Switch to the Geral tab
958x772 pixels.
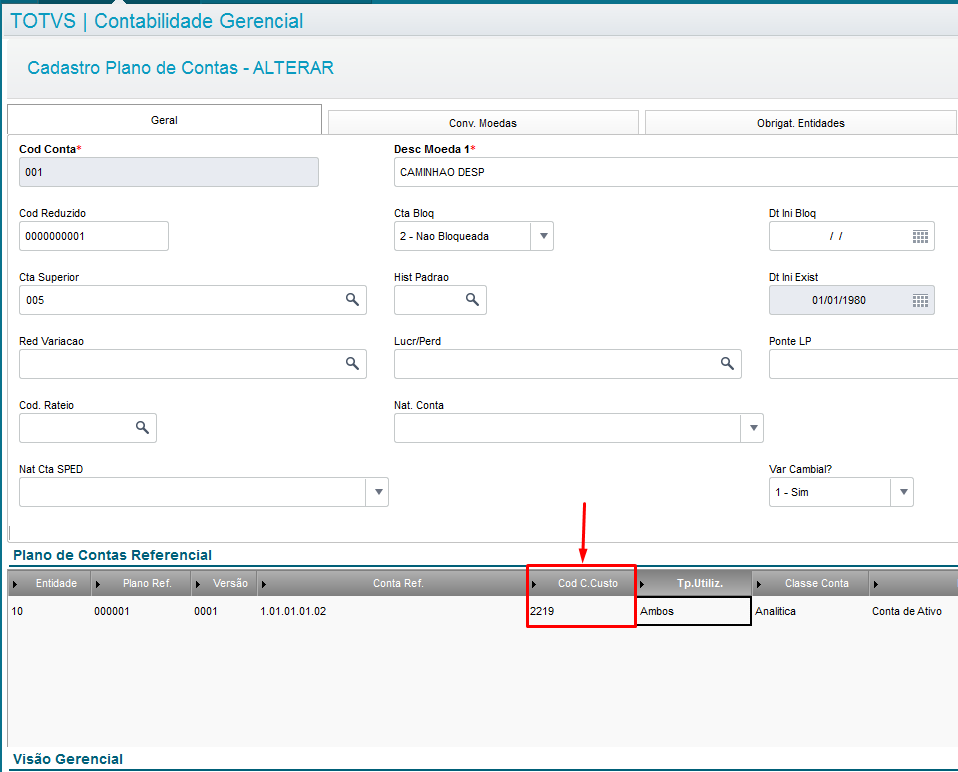click(x=164, y=120)
